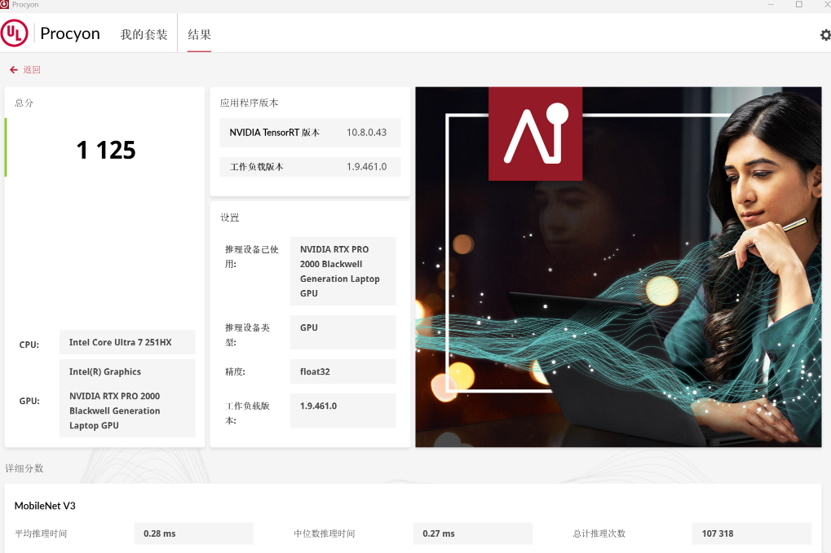The image size is (831, 553).
Task: Open the settings gear icon
Action: pyautogui.click(x=825, y=35)
